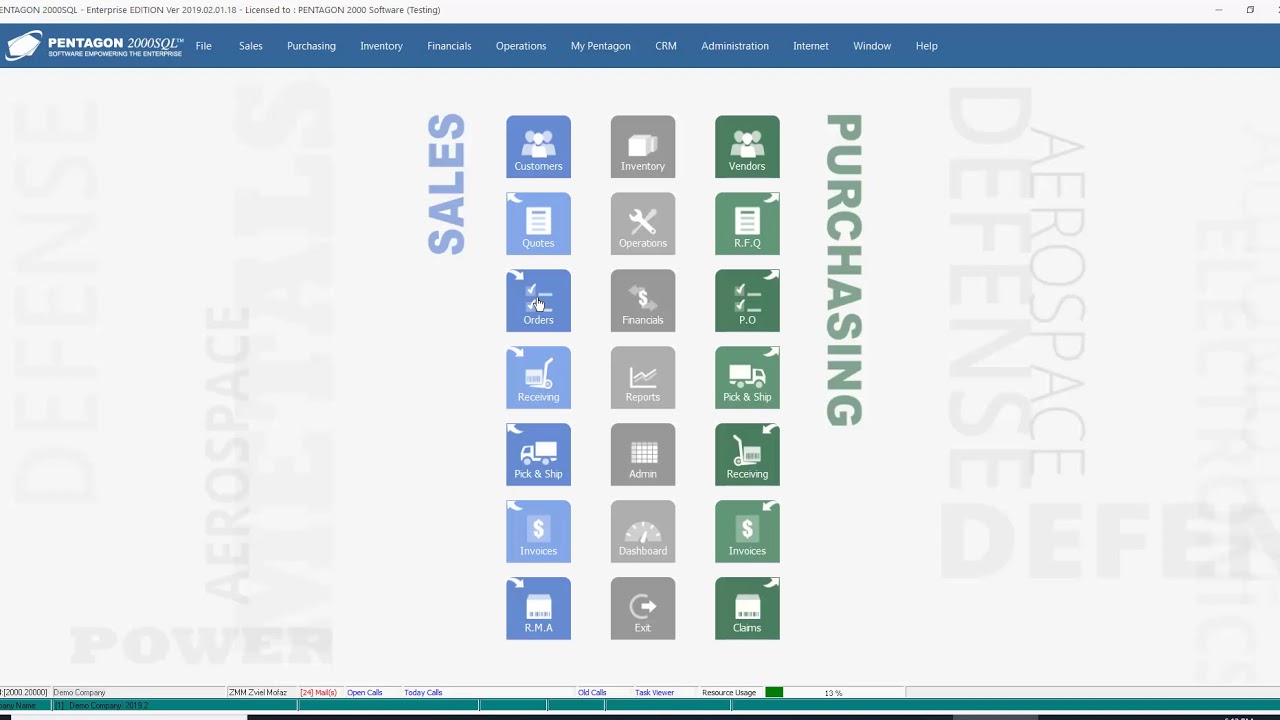
Task: Click the Resource Usage label
Action: click(x=729, y=692)
